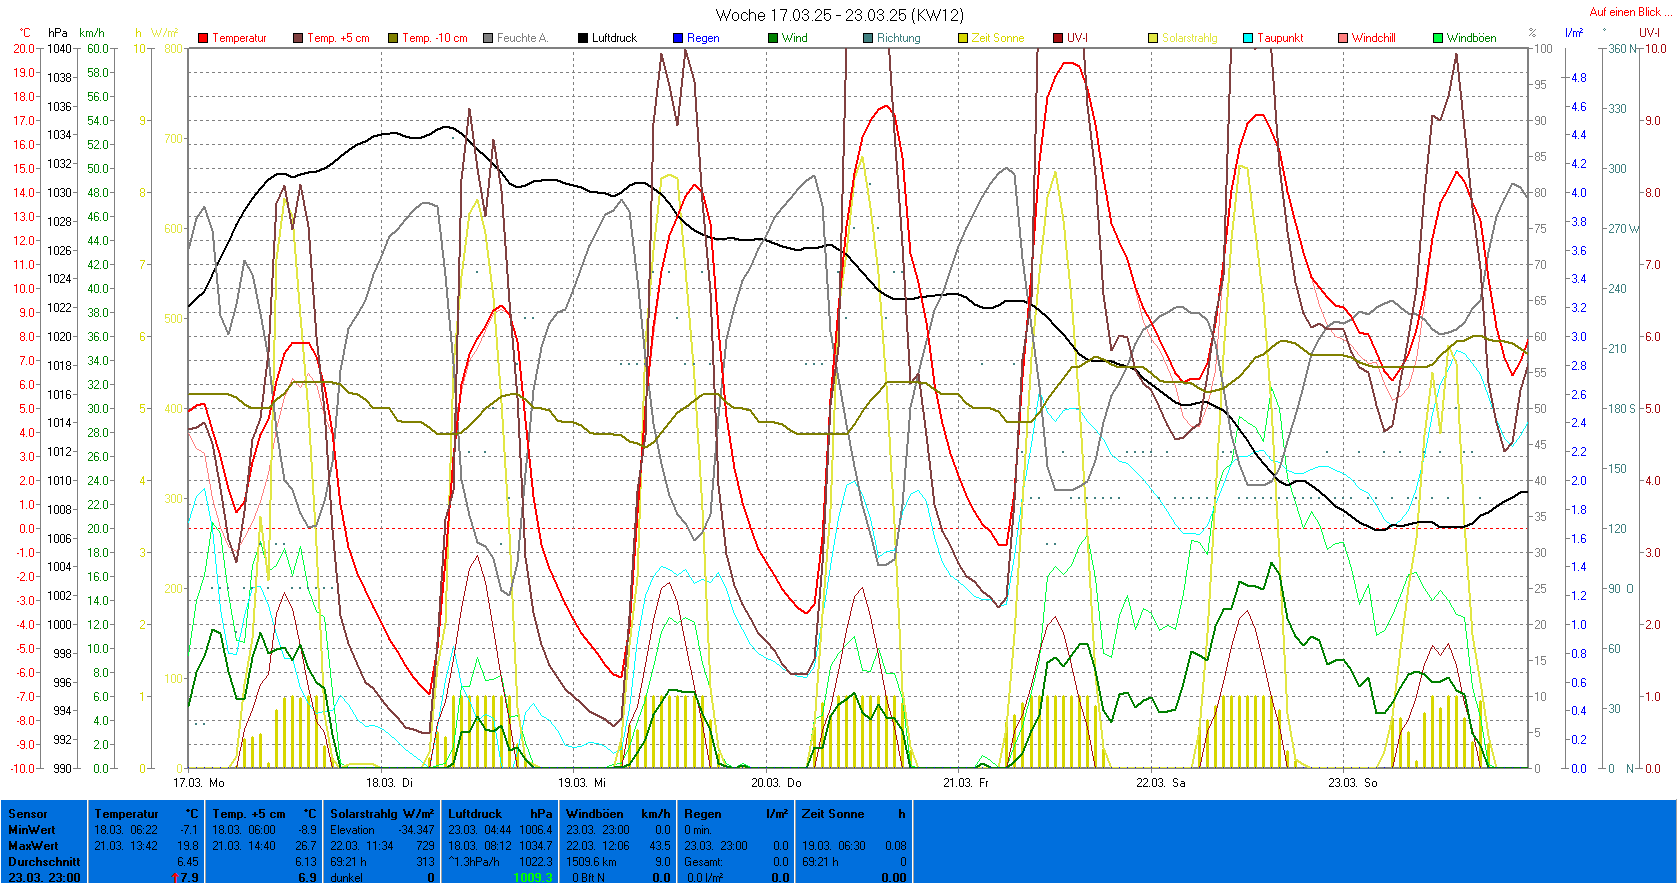Click the 'Zeit Sonne h' column header
The height and width of the screenshot is (883, 1677).
[x=854, y=814]
